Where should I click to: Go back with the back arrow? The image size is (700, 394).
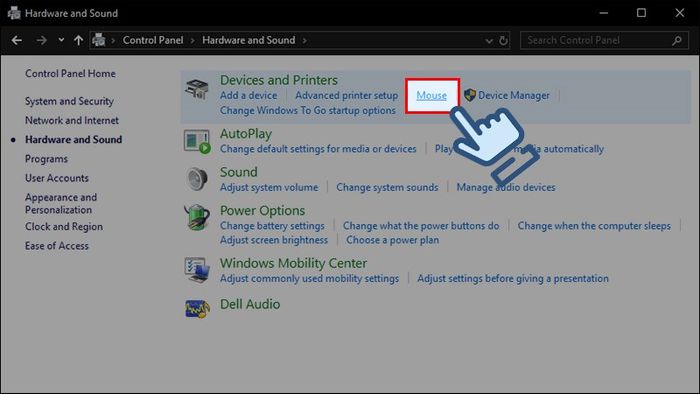point(17,41)
